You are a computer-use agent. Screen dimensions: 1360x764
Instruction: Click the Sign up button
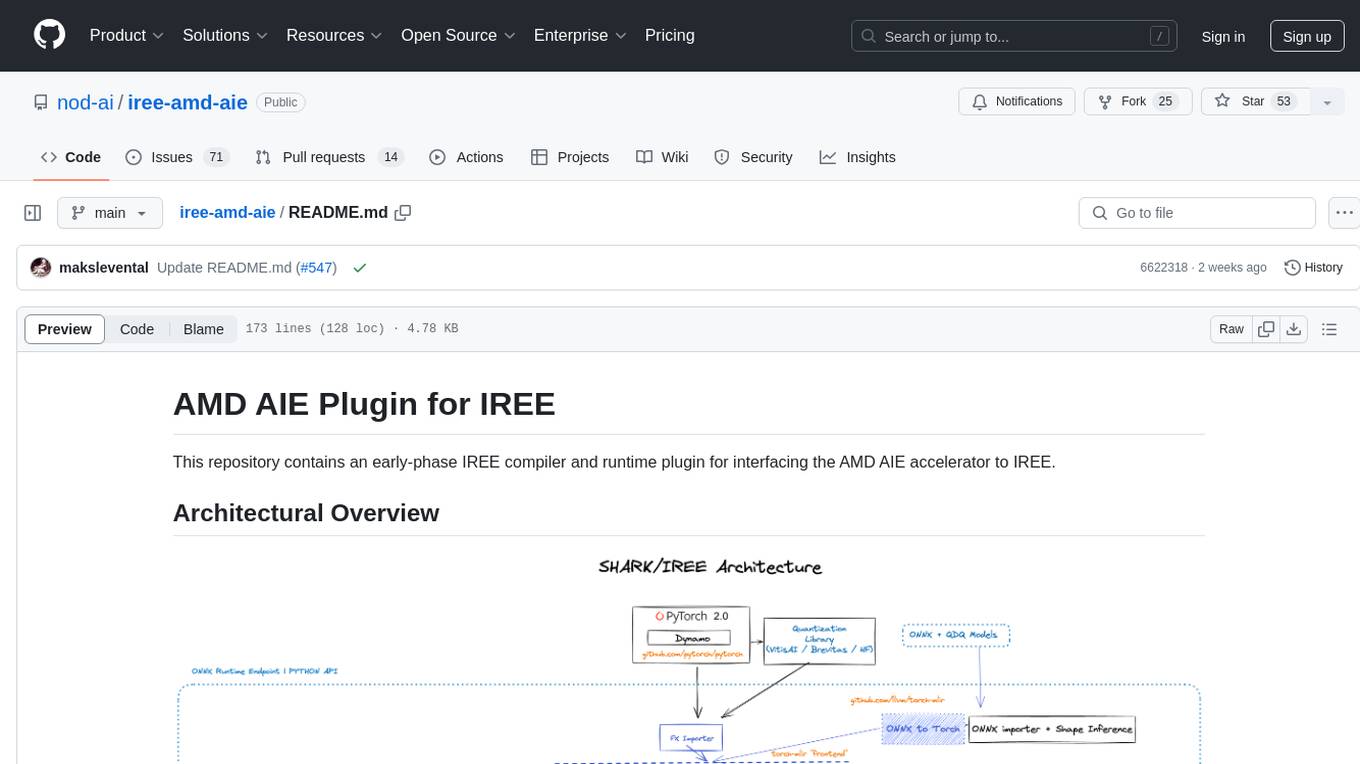click(x=1307, y=36)
